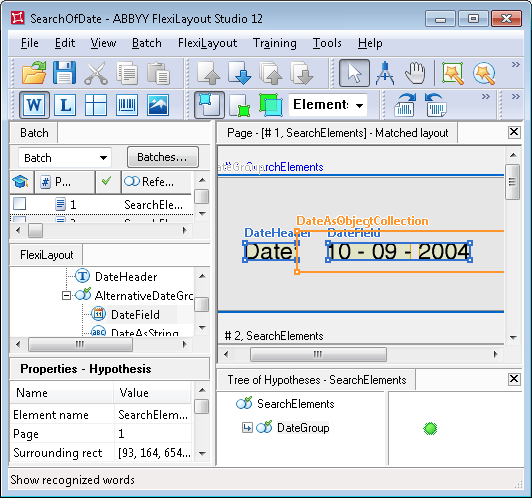
Task: Click the green hypothesis node marker
Action: [430, 428]
